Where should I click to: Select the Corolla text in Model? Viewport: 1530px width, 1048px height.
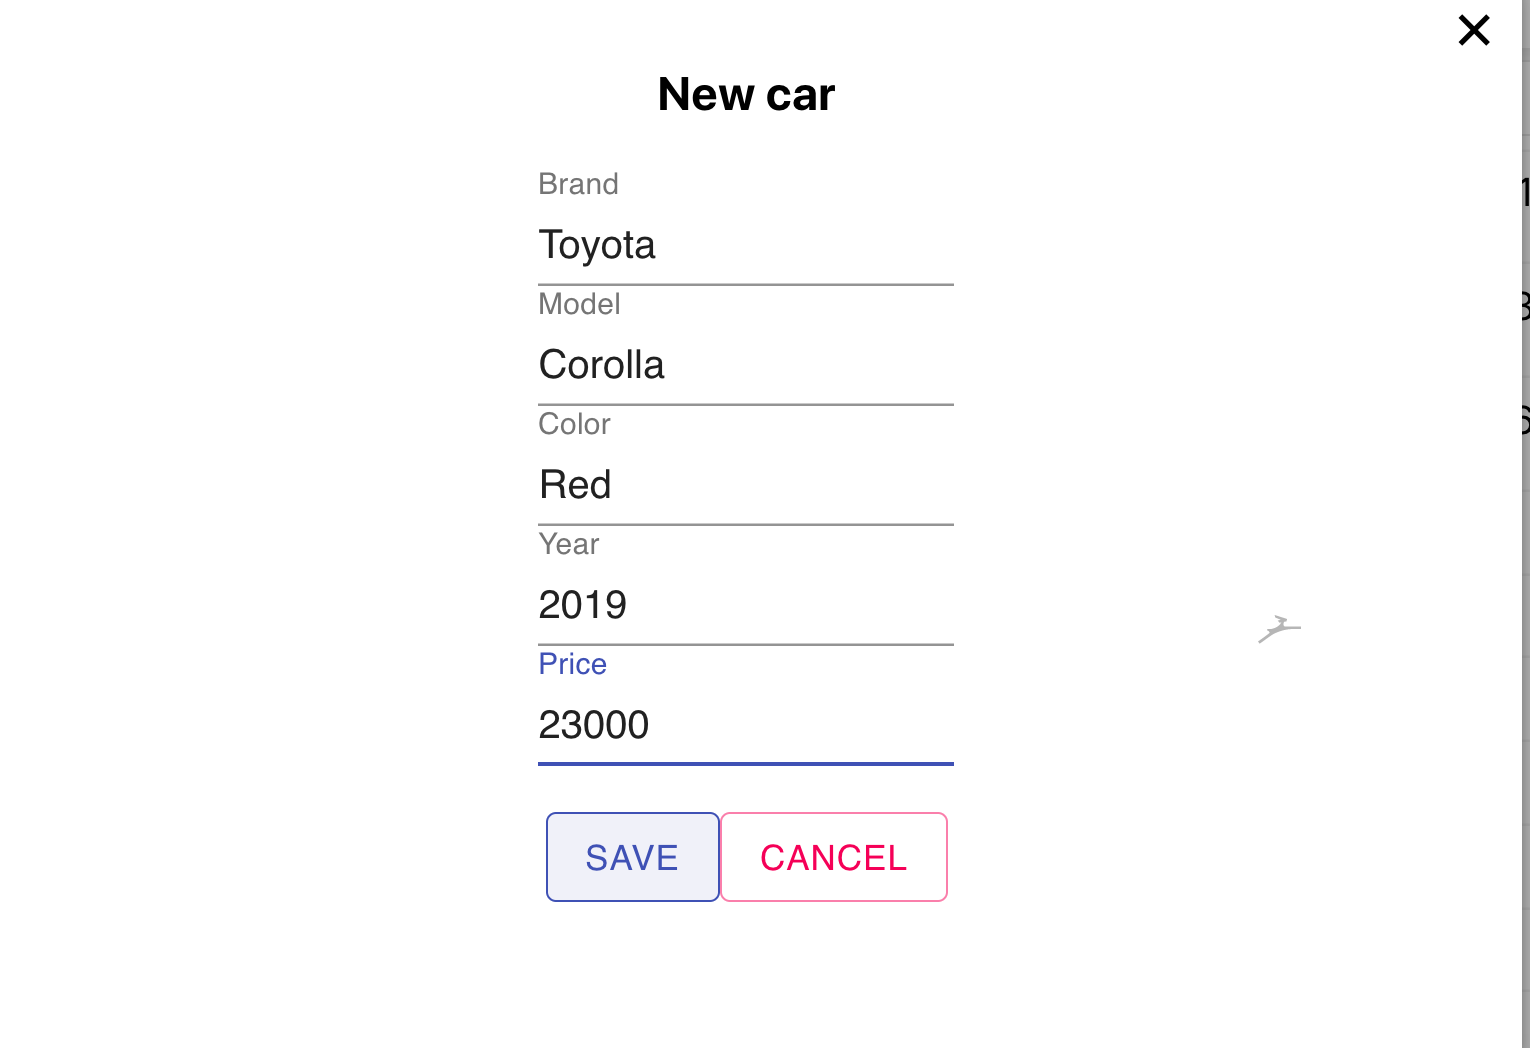[x=601, y=365]
